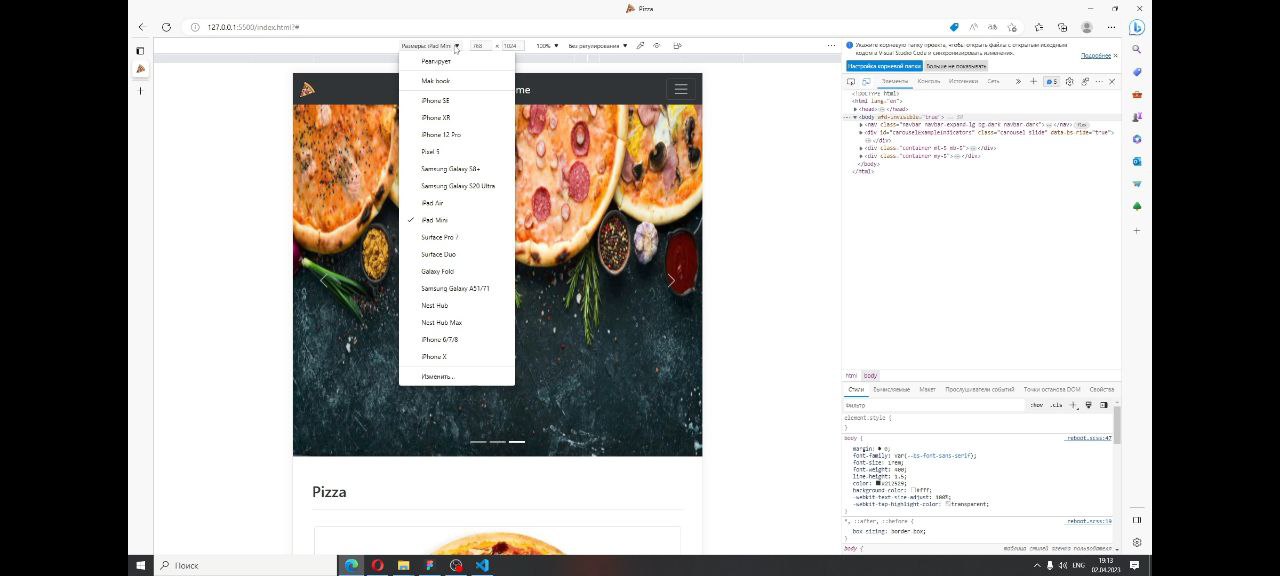Refresh the browser page
The width and height of the screenshot is (1280, 576).
tap(166, 27)
